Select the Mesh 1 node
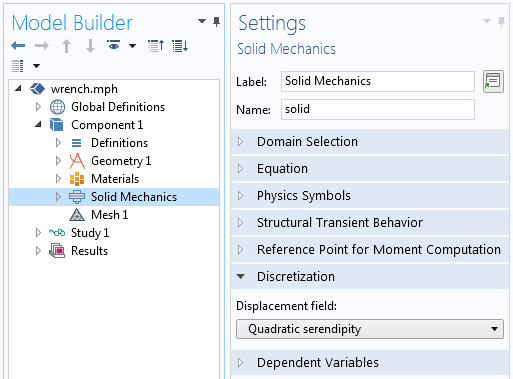513x379 pixels. 109,215
